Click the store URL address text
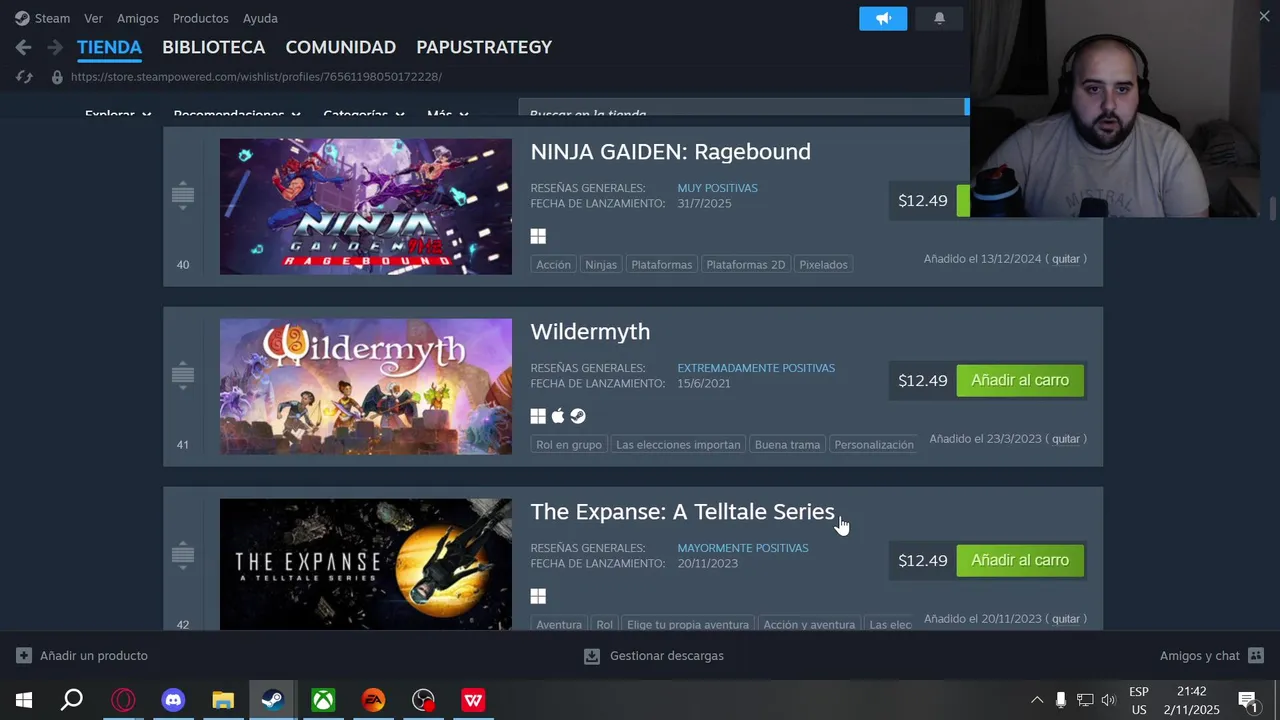This screenshot has width=1280, height=720. pyautogui.click(x=256, y=76)
